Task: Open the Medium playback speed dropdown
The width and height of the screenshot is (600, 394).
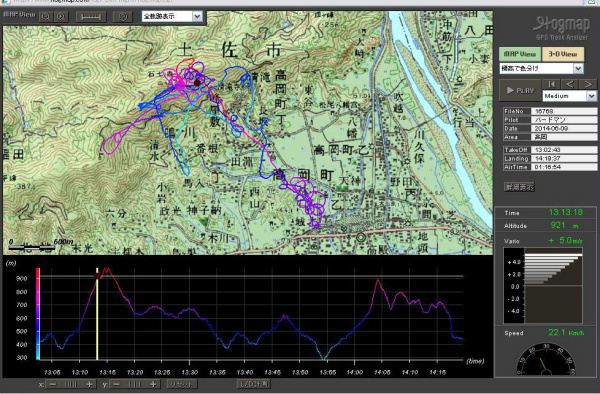Action: point(569,96)
